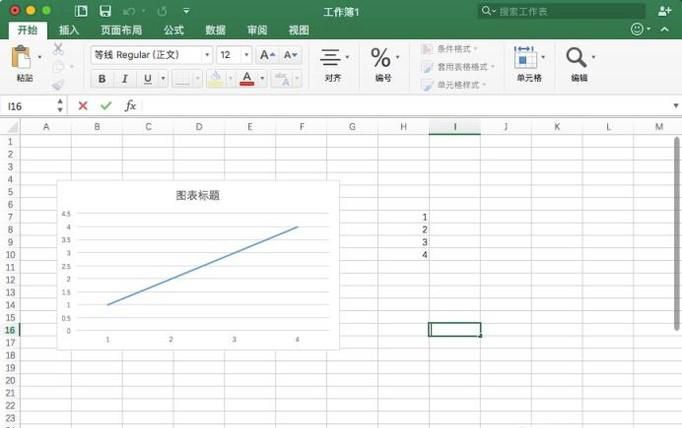Switch to the 插入 tab

(x=69, y=30)
